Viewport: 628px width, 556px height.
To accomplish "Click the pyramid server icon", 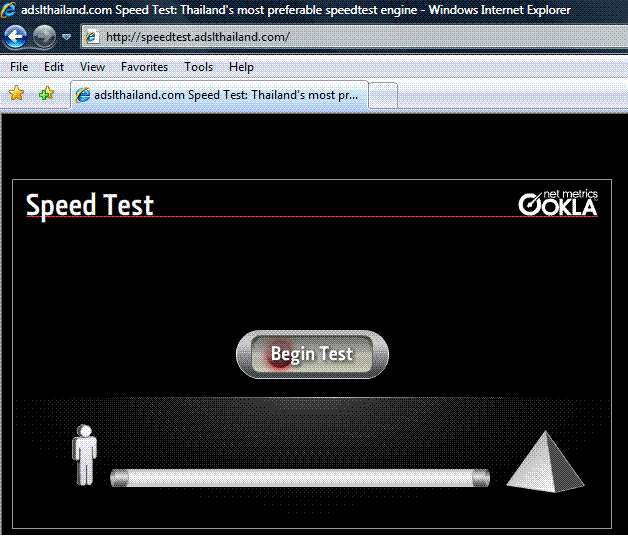I will click(x=545, y=461).
